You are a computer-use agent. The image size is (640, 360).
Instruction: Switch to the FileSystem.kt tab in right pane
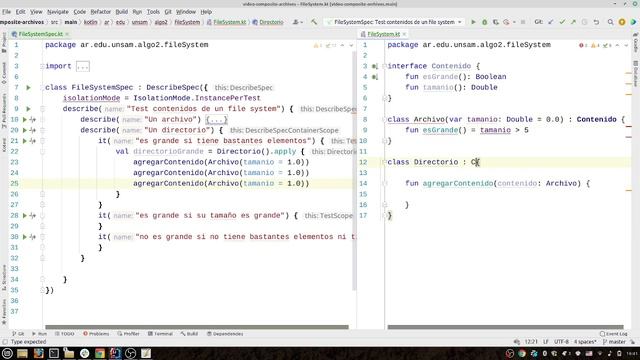click(383, 34)
